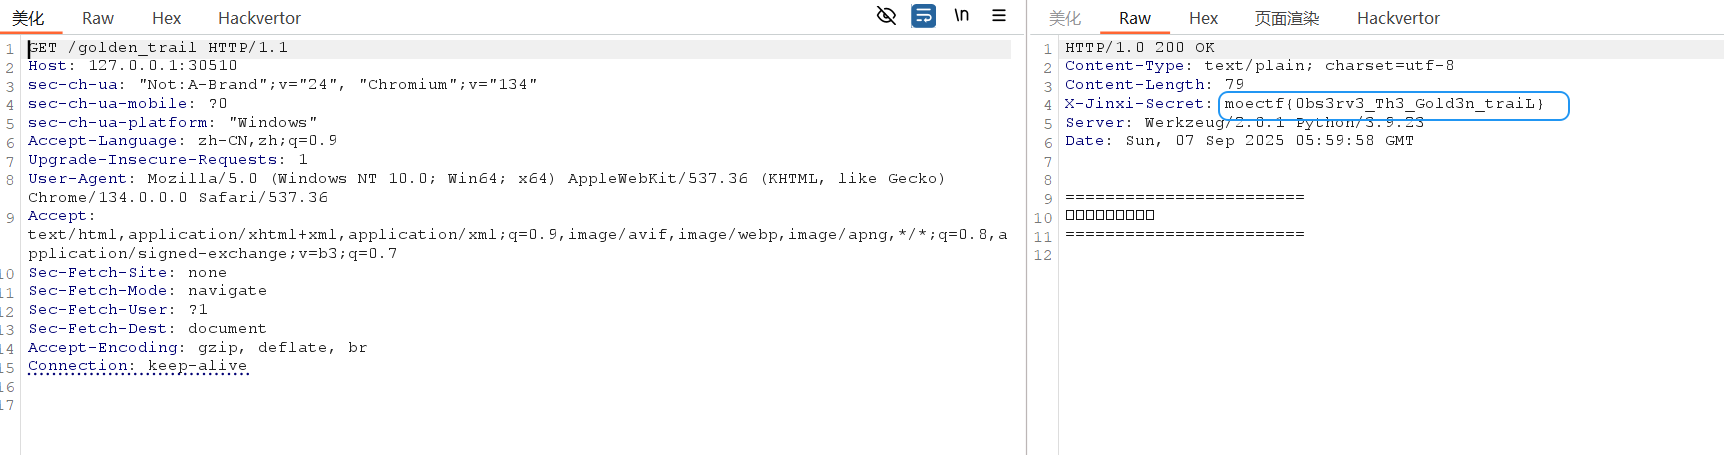Switch to the request Raw tab
Screen dimensions: 1724x455
tap(98, 18)
